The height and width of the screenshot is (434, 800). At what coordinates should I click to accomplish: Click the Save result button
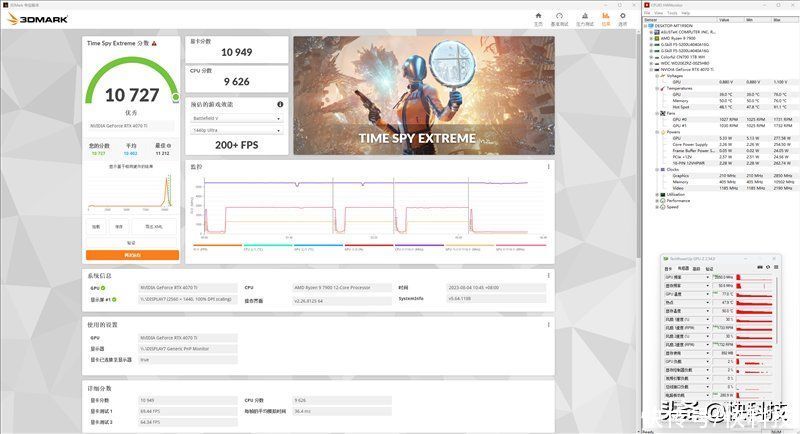(x=119, y=226)
